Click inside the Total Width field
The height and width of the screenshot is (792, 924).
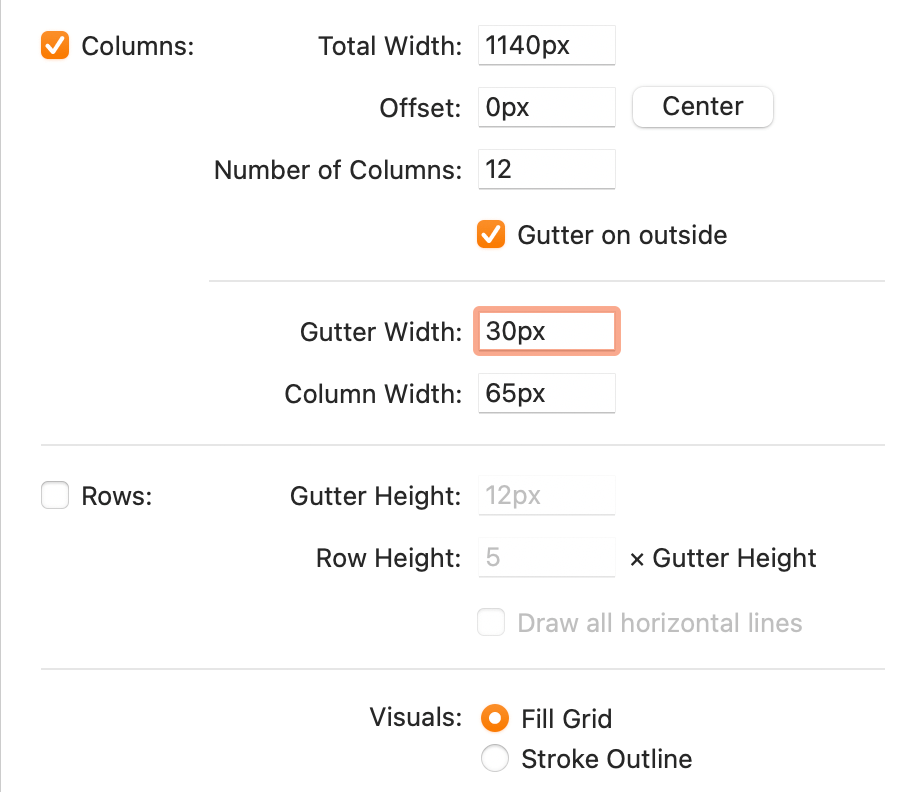click(x=546, y=45)
